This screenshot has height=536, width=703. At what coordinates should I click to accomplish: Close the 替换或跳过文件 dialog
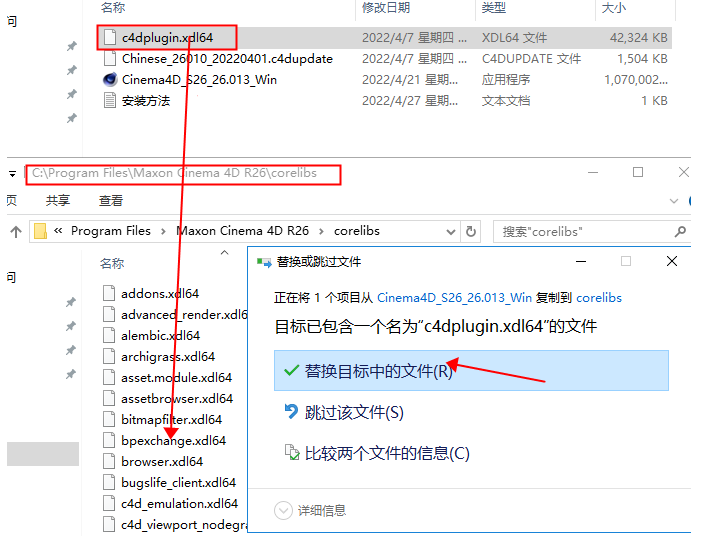tap(672, 261)
